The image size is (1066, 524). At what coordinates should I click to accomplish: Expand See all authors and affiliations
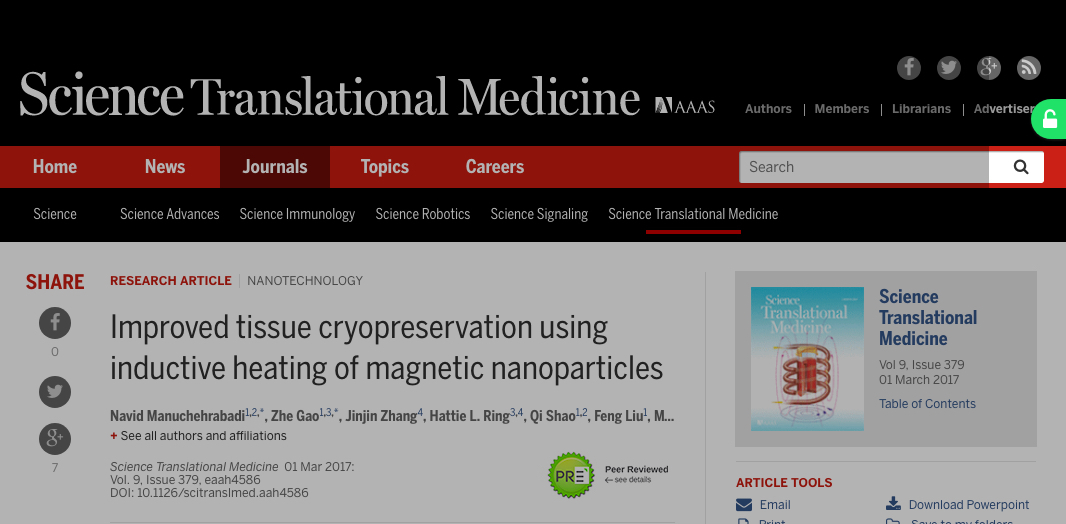(199, 436)
